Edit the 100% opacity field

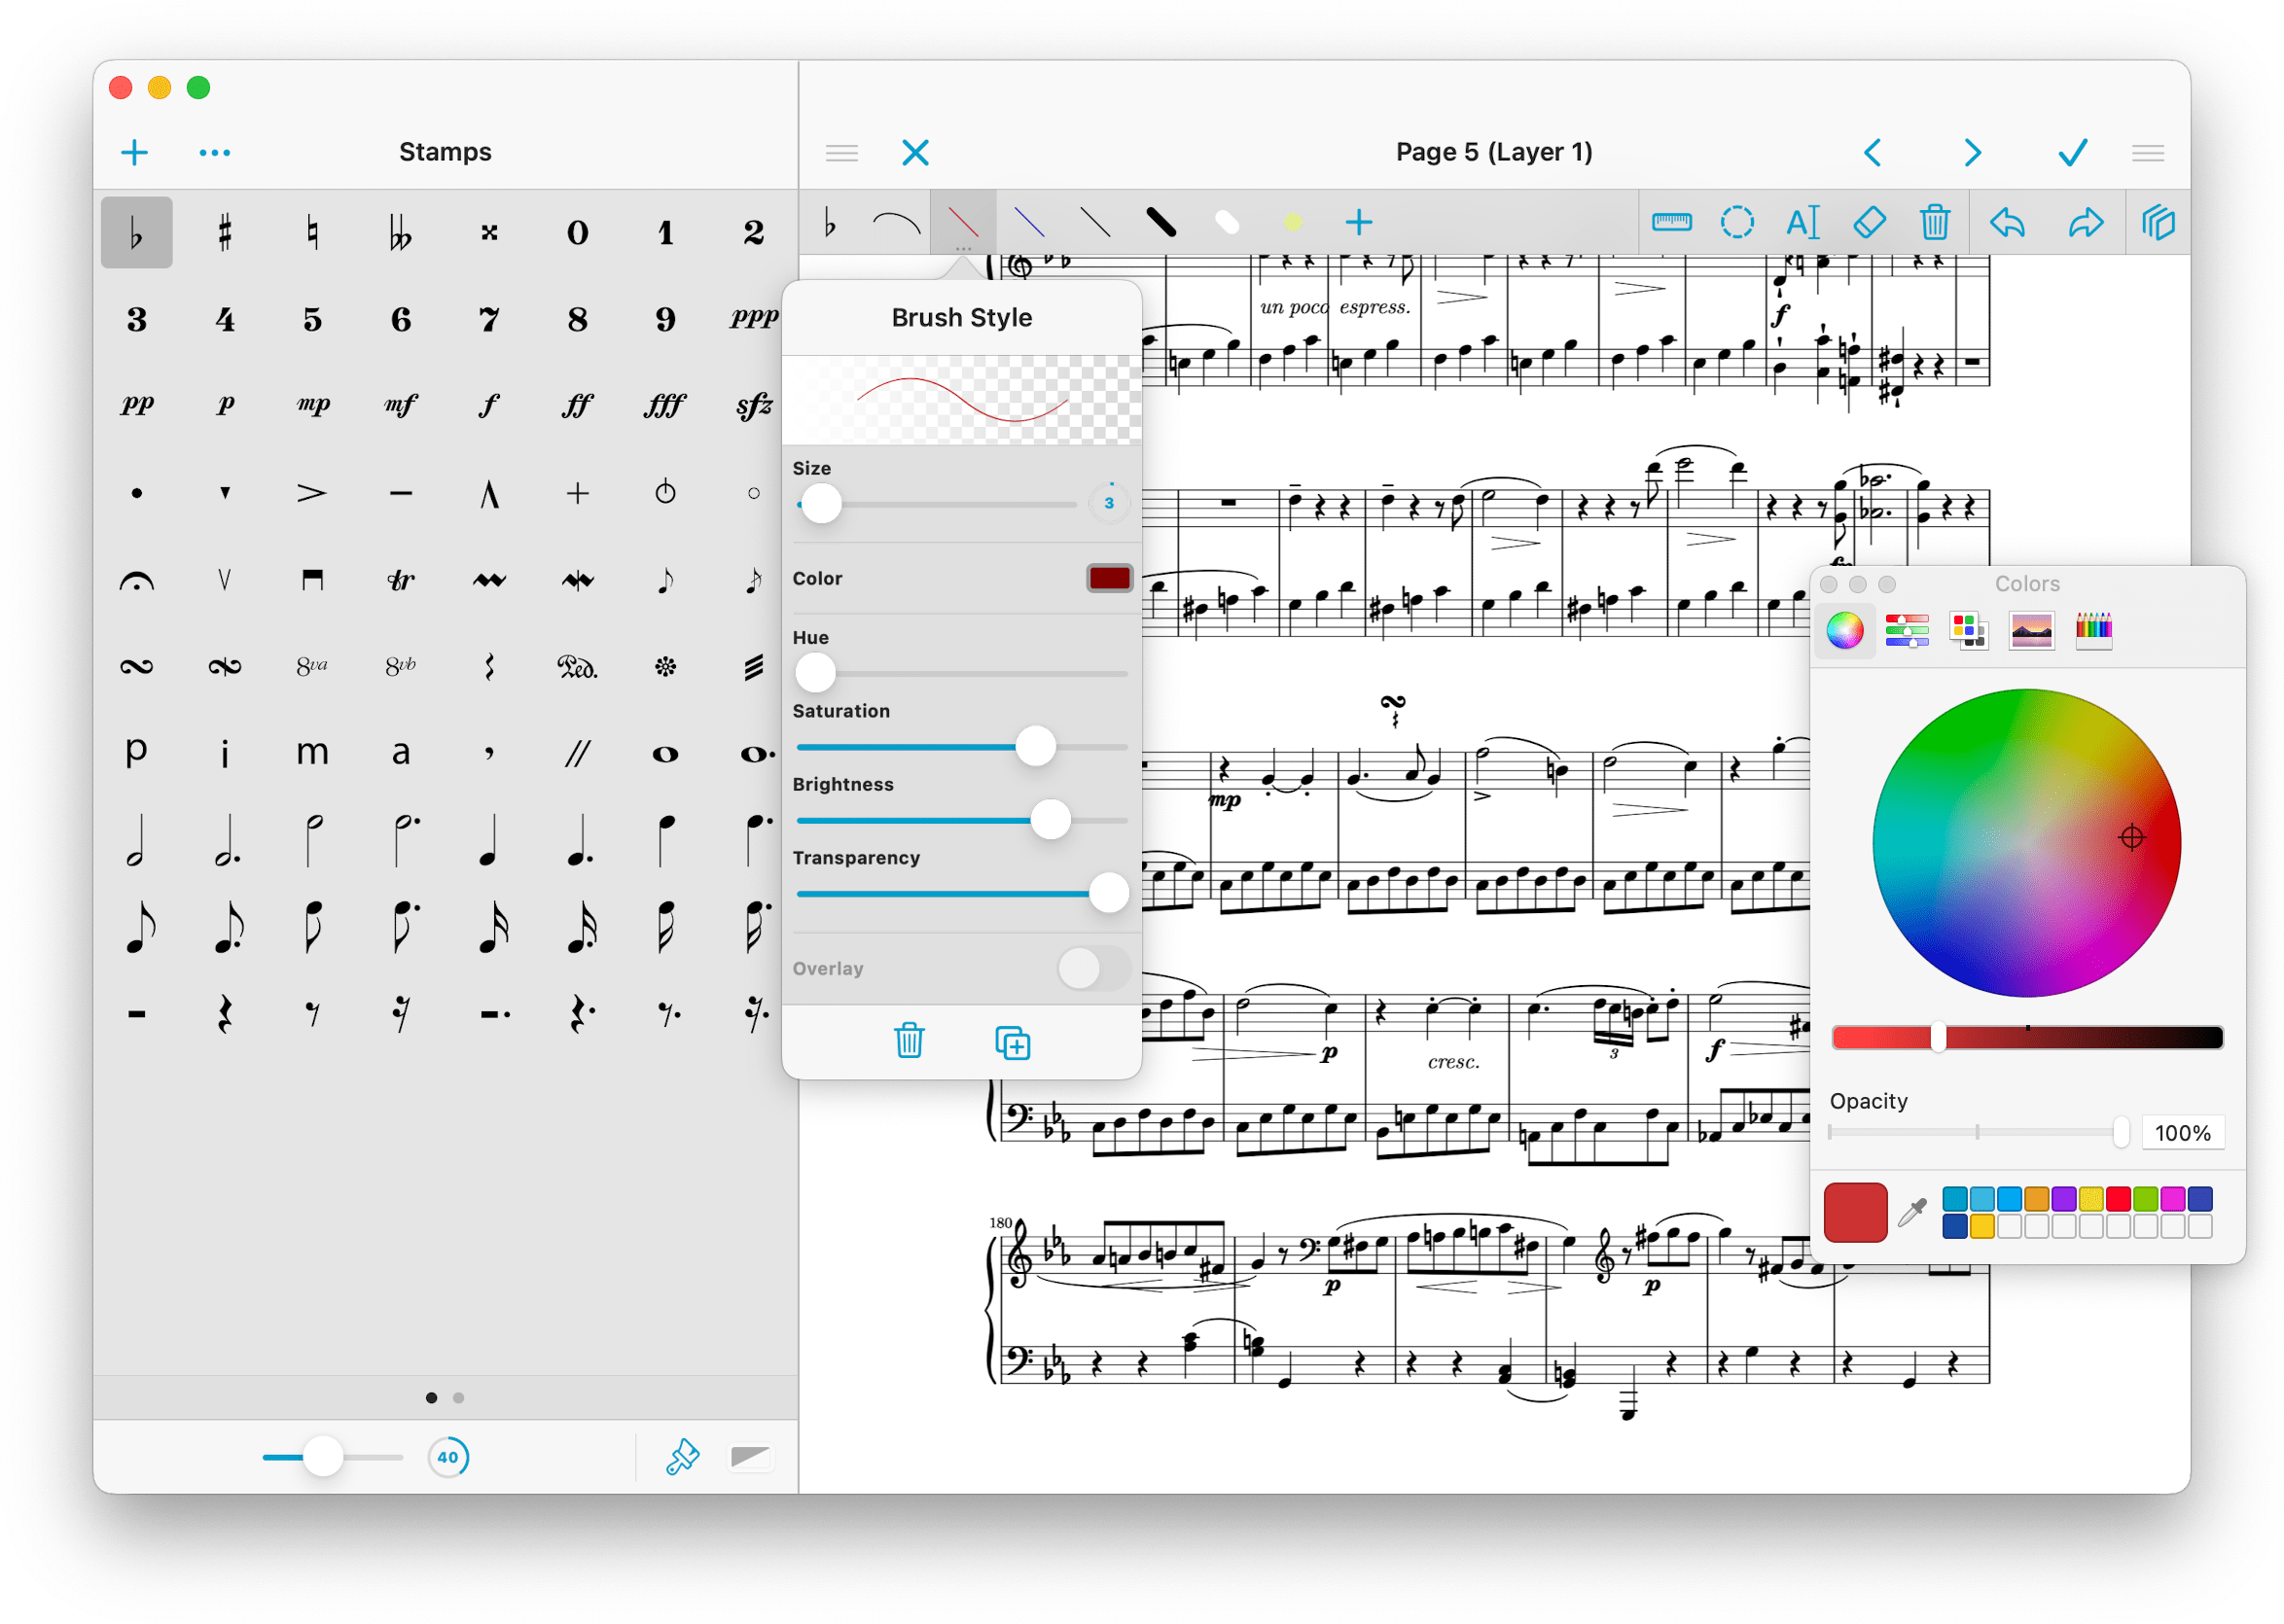tap(2181, 1133)
